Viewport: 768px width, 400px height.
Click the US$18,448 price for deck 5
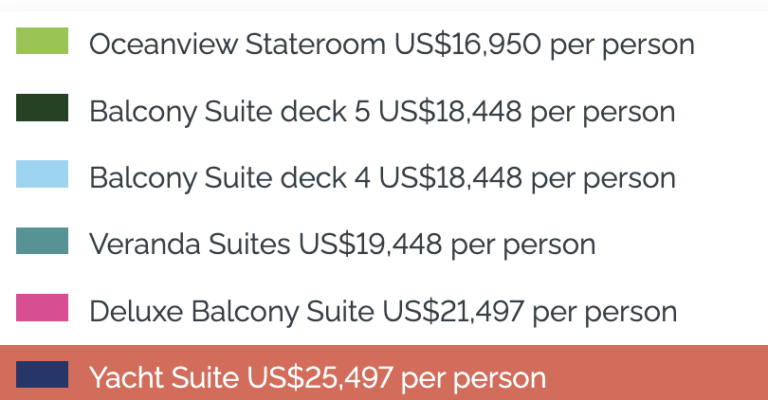click(450, 111)
